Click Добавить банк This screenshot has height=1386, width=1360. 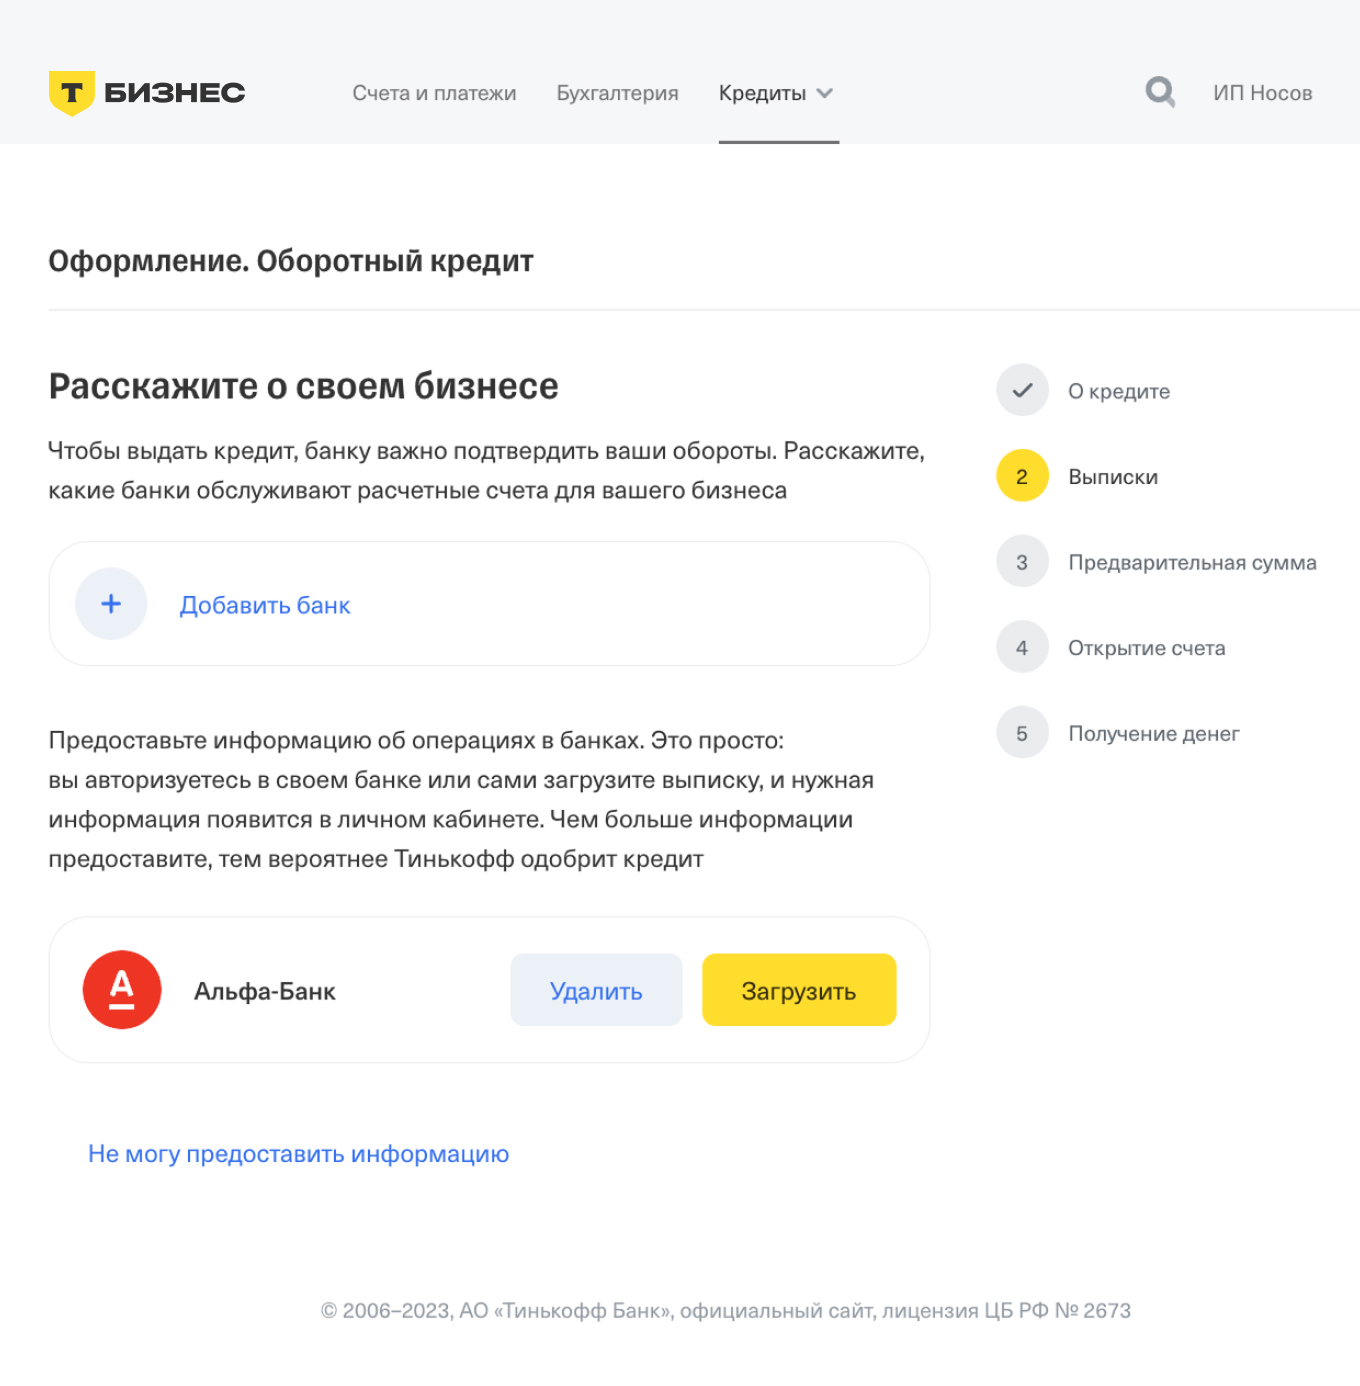pyautogui.click(x=264, y=604)
